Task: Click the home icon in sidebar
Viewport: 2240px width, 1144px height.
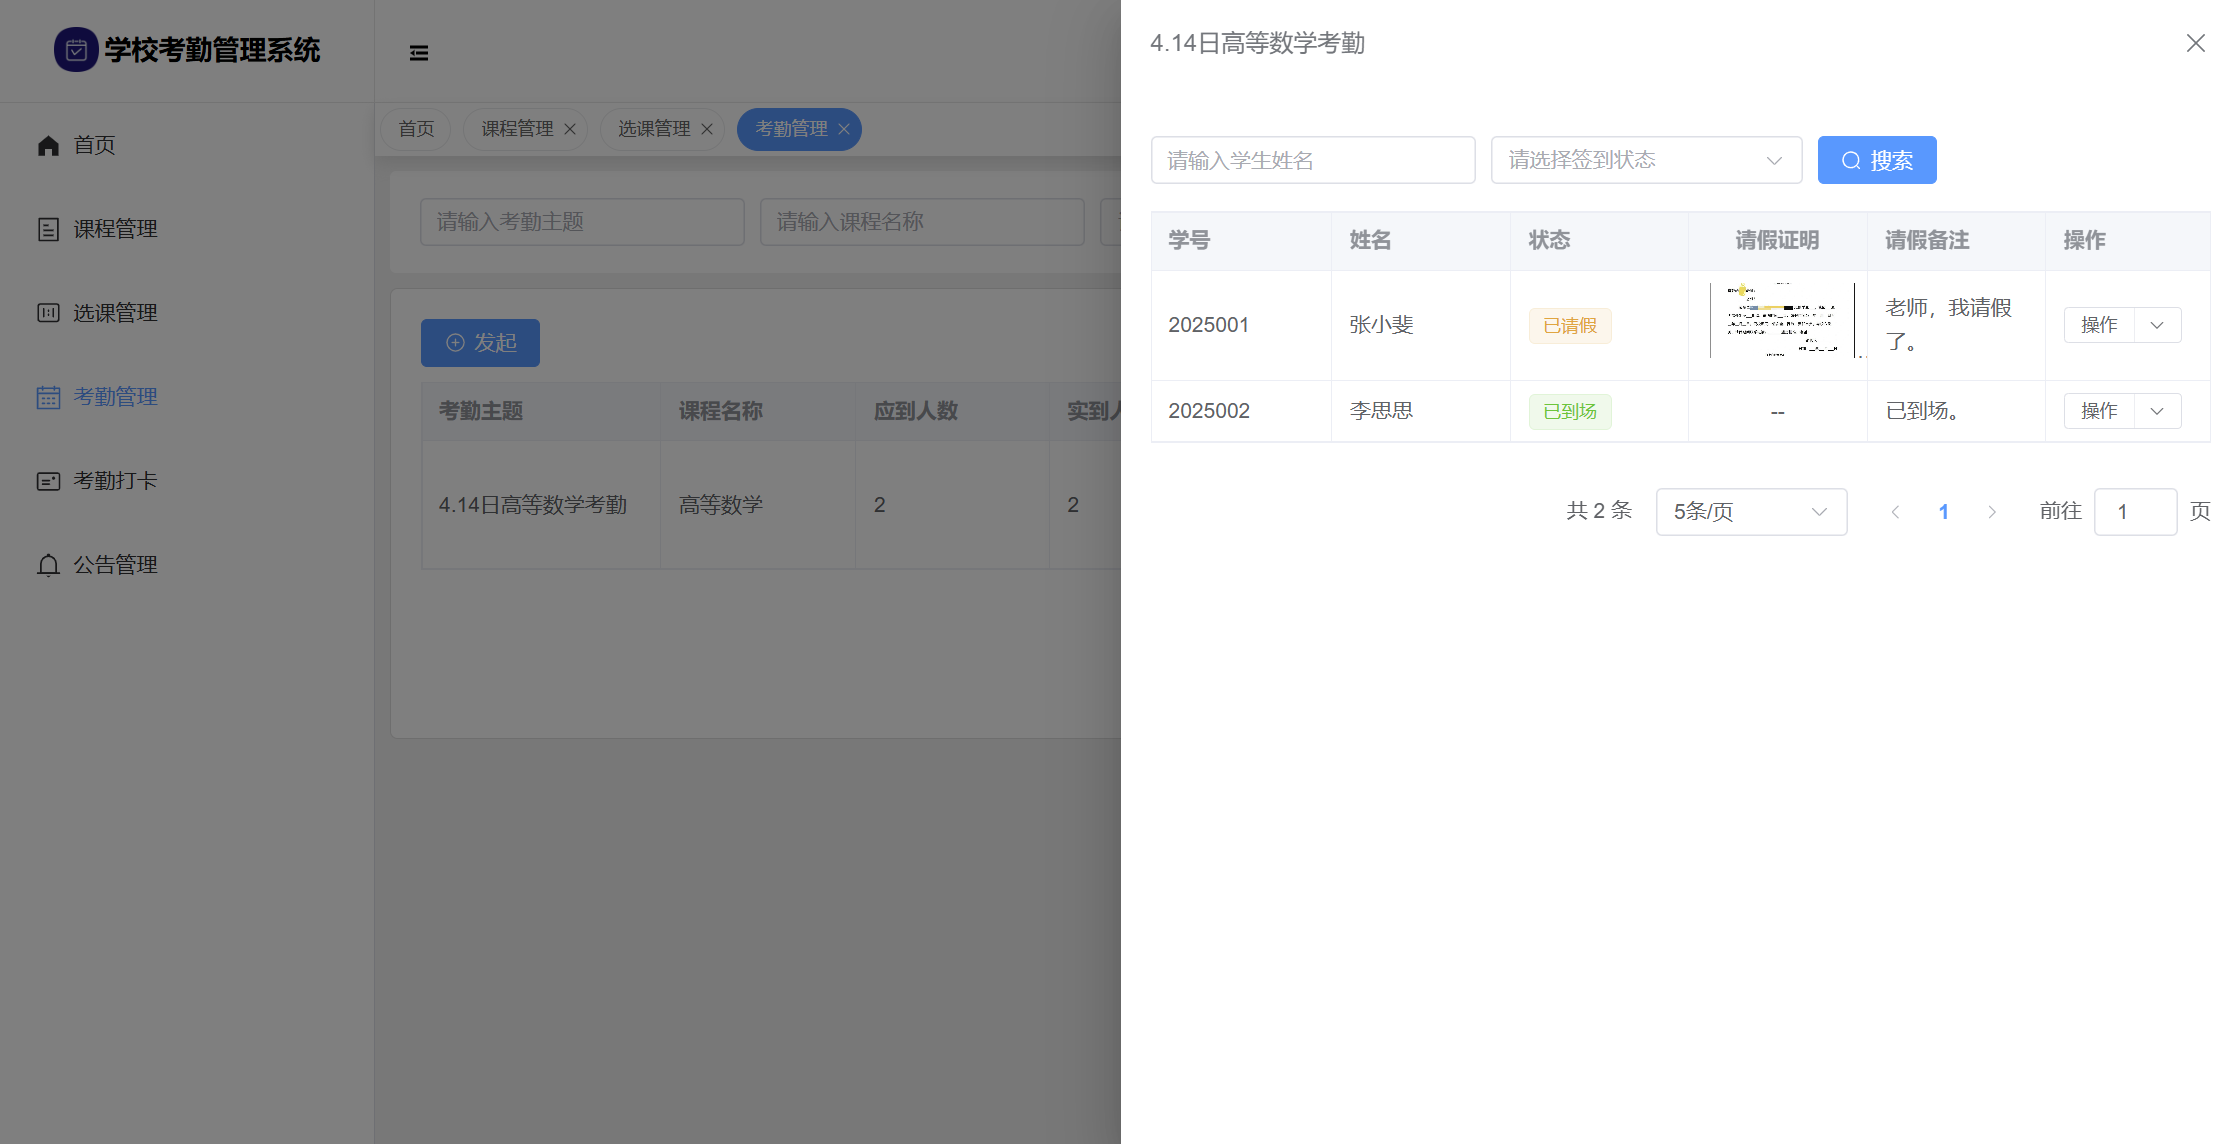Action: [x=48, y=146]
